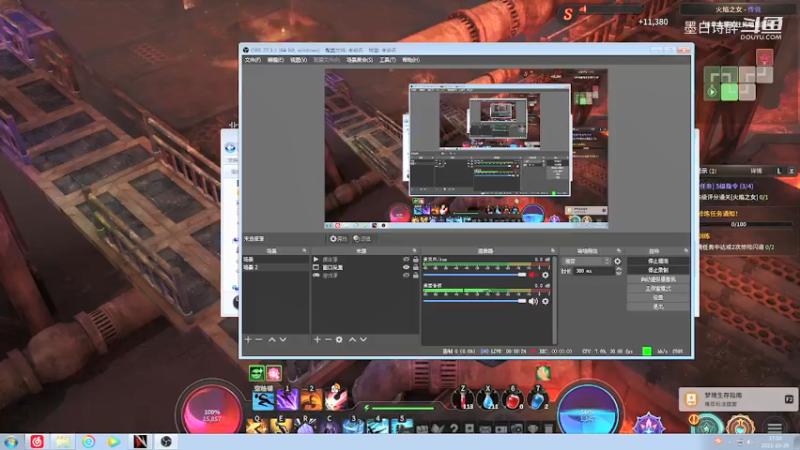Toggle visibility eye of third source
The width and height of the screenshot is (800, 450).
[406, 276]
